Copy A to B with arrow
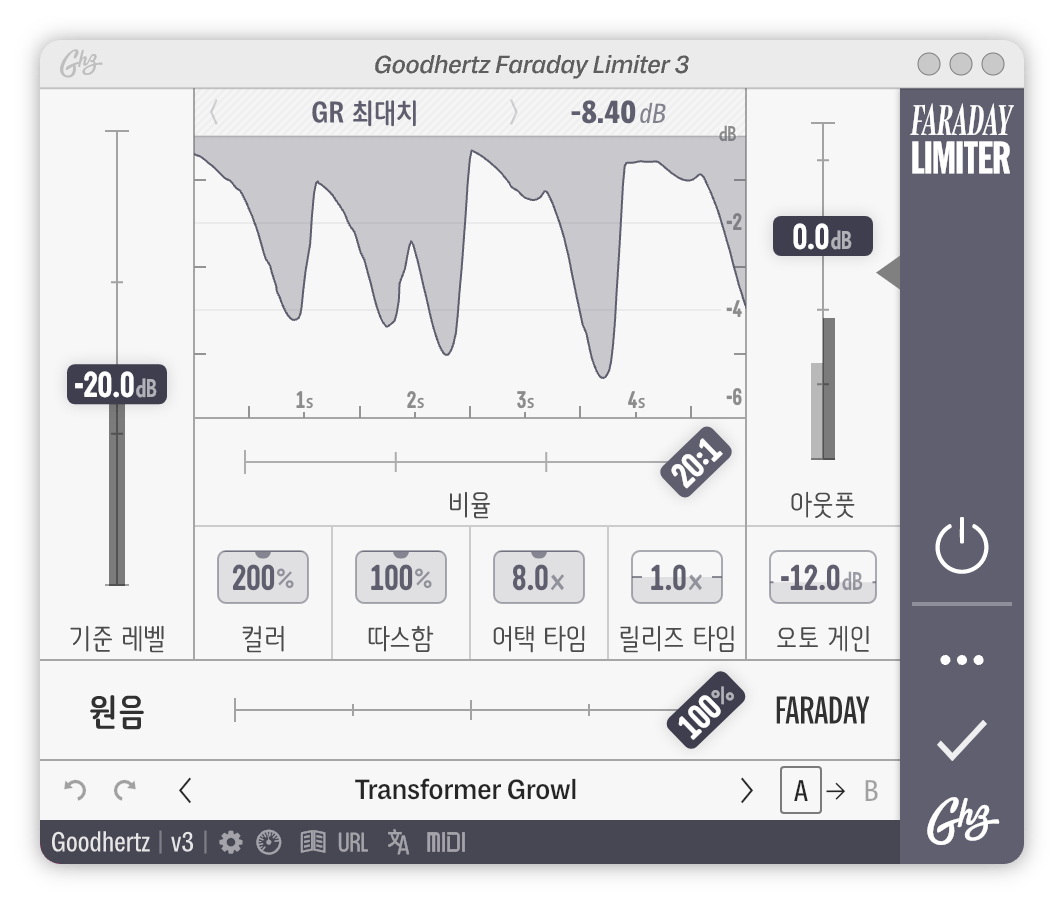This screenshot has width=1064, height=904. point(836,791)
